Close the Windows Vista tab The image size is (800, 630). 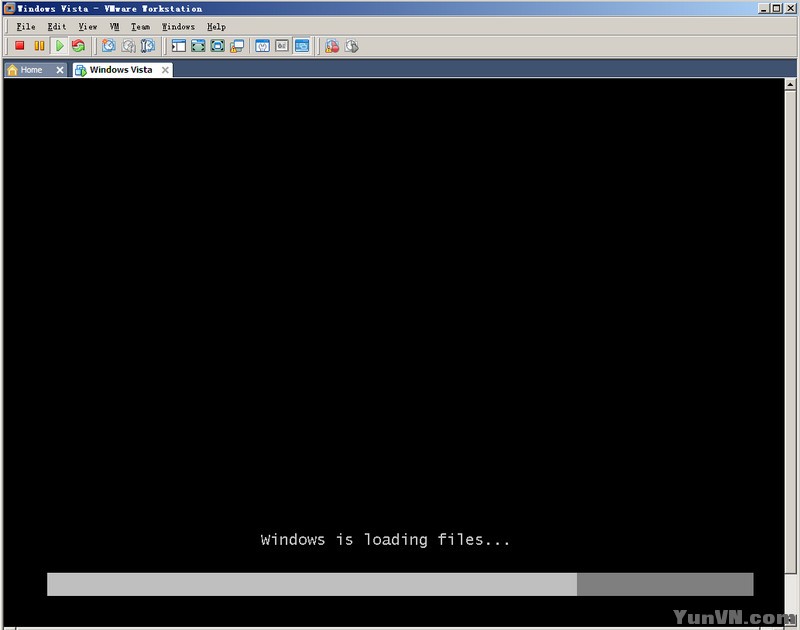tap(165, 70)
